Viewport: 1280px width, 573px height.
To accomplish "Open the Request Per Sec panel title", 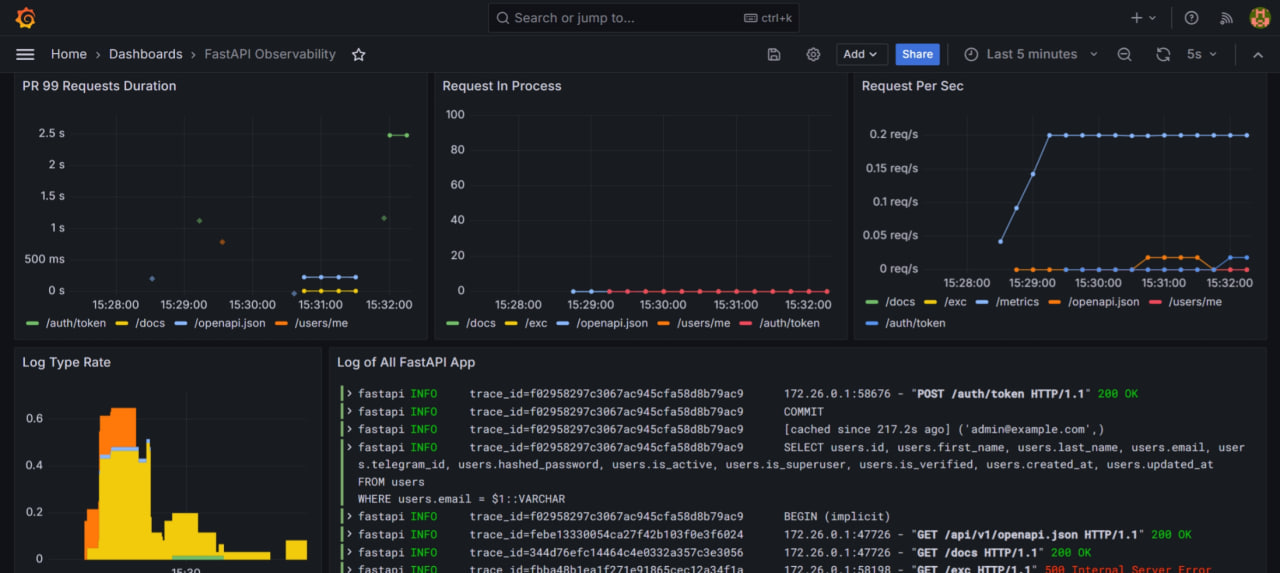I will [913, 86].
